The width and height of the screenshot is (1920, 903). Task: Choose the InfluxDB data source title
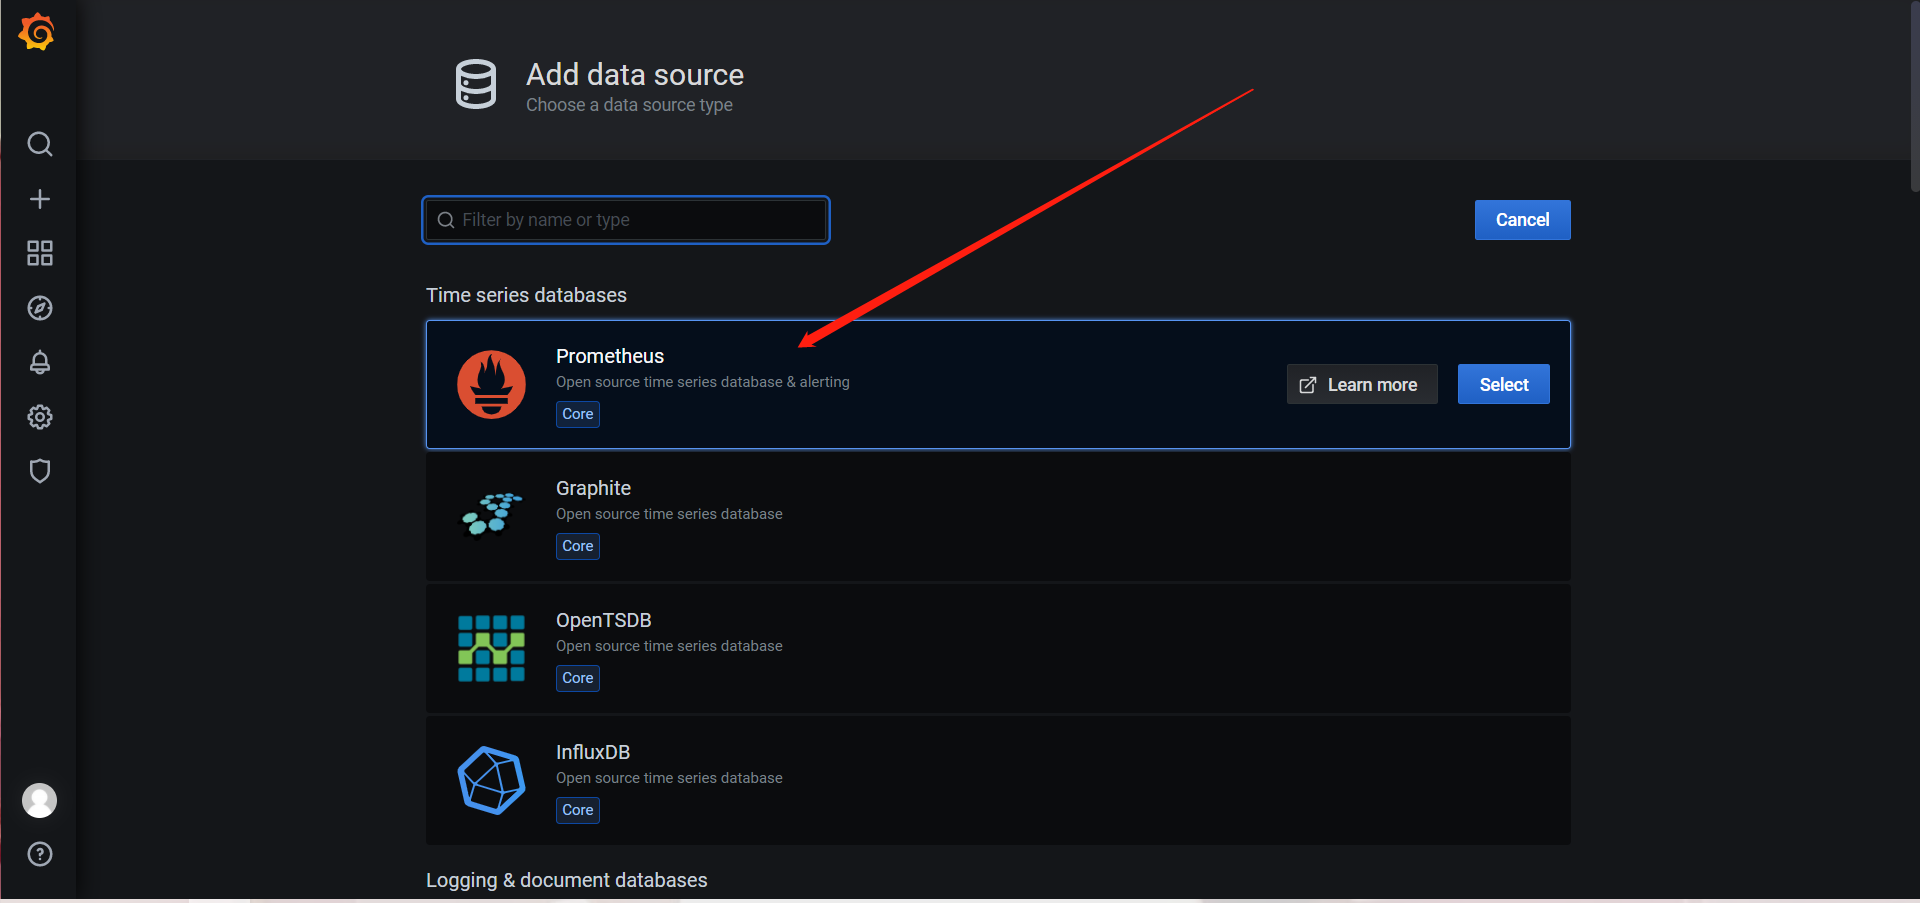[593, 752]
